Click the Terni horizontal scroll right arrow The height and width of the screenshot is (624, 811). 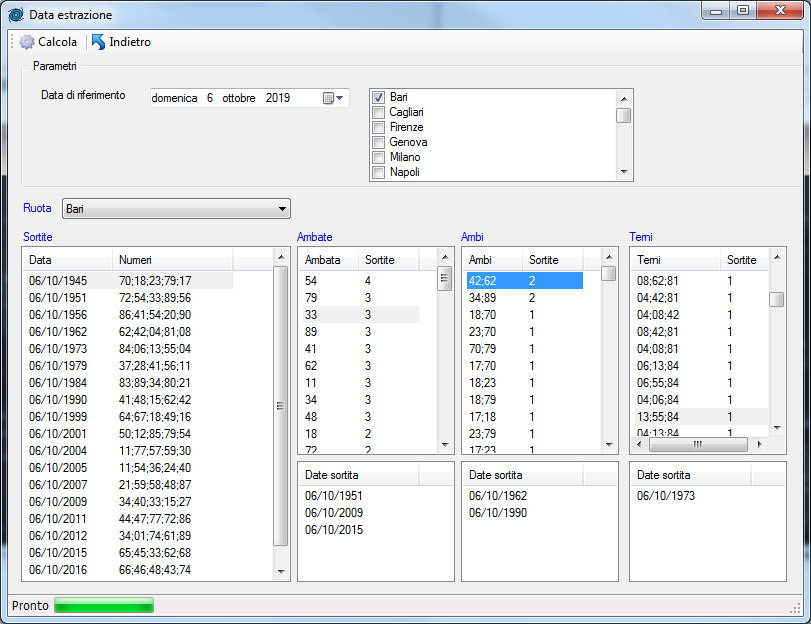tap(759, 444)
